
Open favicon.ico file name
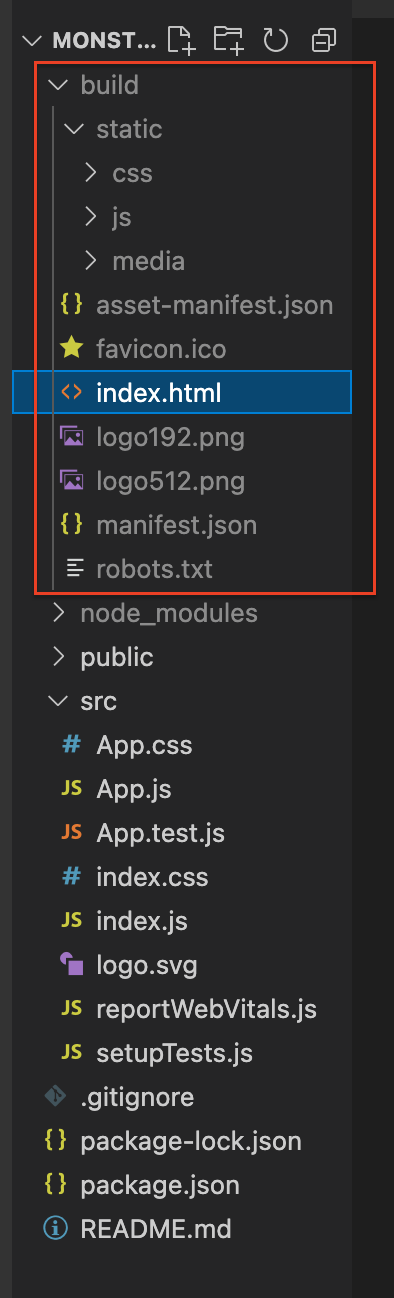click(161, 349)
